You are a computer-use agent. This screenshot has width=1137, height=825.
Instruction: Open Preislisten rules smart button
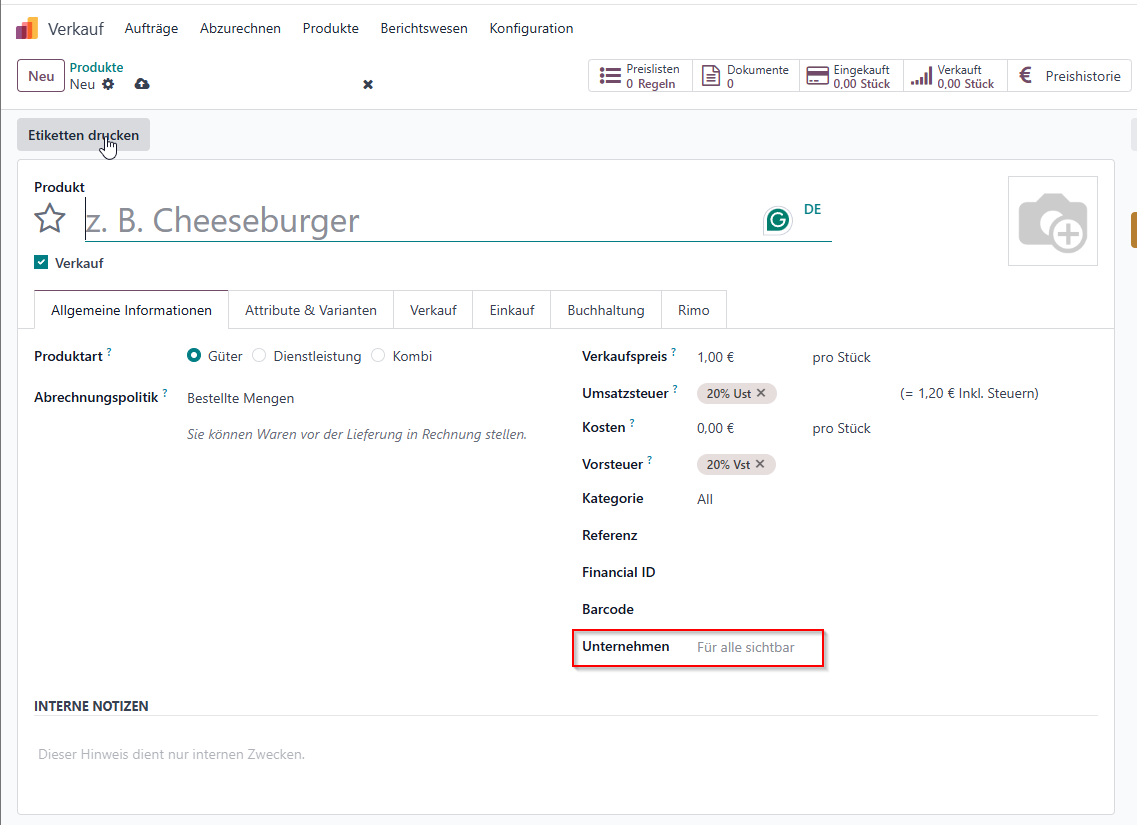coord(640,76)
